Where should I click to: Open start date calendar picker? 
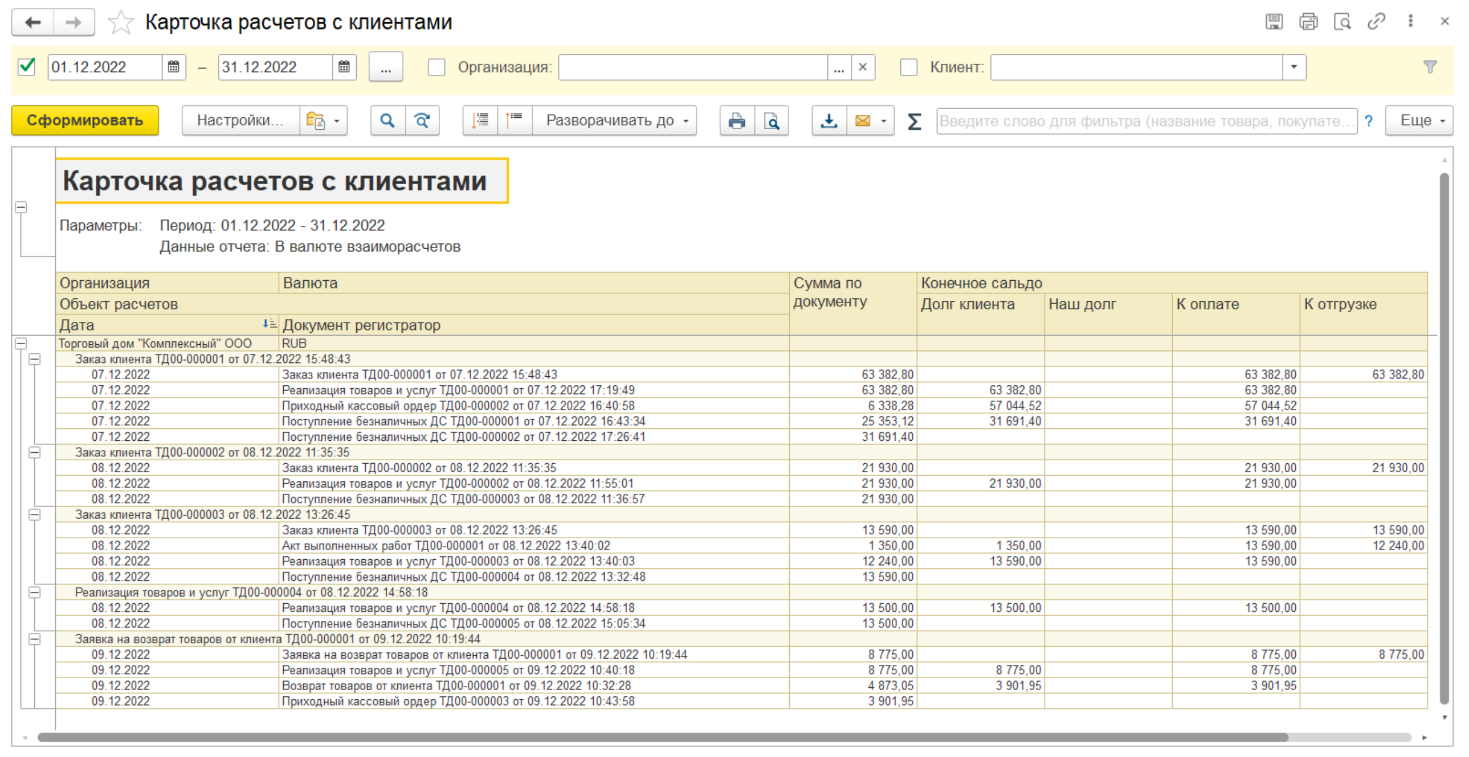[x=174, y=67]
